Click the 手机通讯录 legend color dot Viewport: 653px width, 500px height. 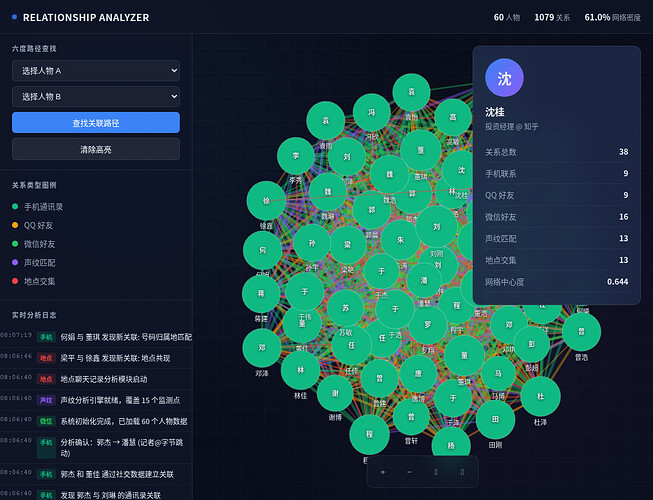click(15, 206)
